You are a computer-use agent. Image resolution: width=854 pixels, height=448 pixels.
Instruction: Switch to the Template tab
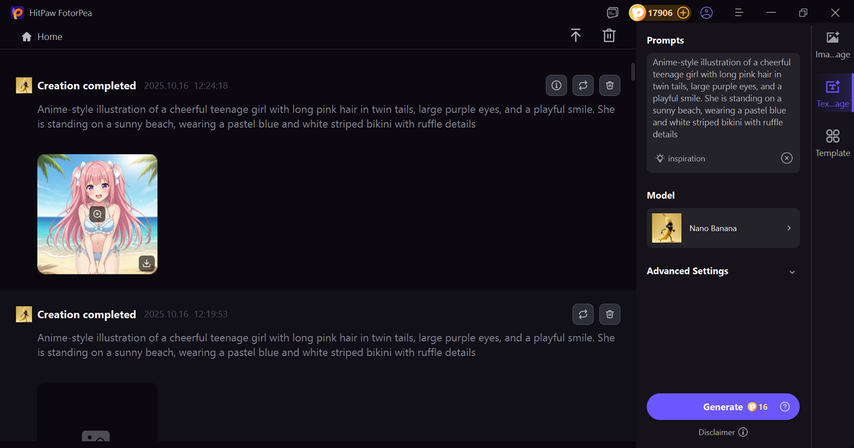point(832,143)
